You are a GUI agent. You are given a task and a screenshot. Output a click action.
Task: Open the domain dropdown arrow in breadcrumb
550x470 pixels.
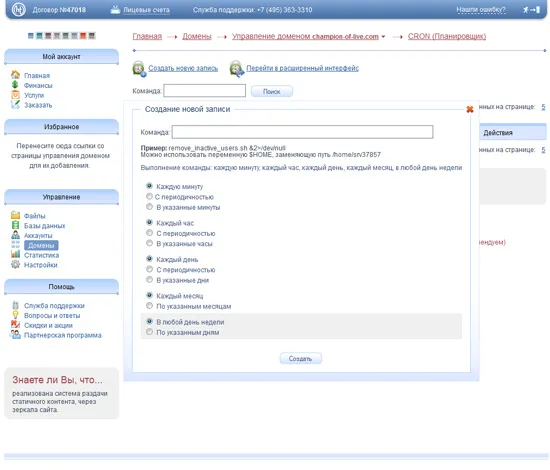383,36
